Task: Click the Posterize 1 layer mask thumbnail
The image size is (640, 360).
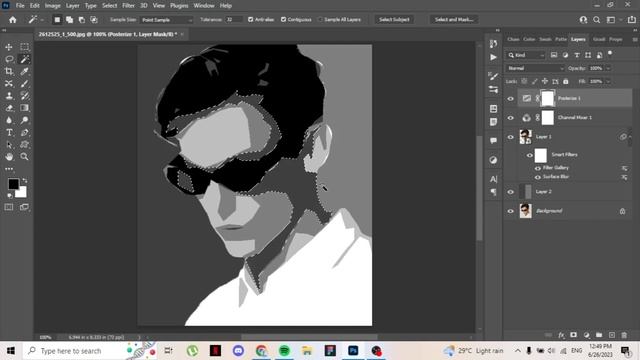Action: click(548, 98)
